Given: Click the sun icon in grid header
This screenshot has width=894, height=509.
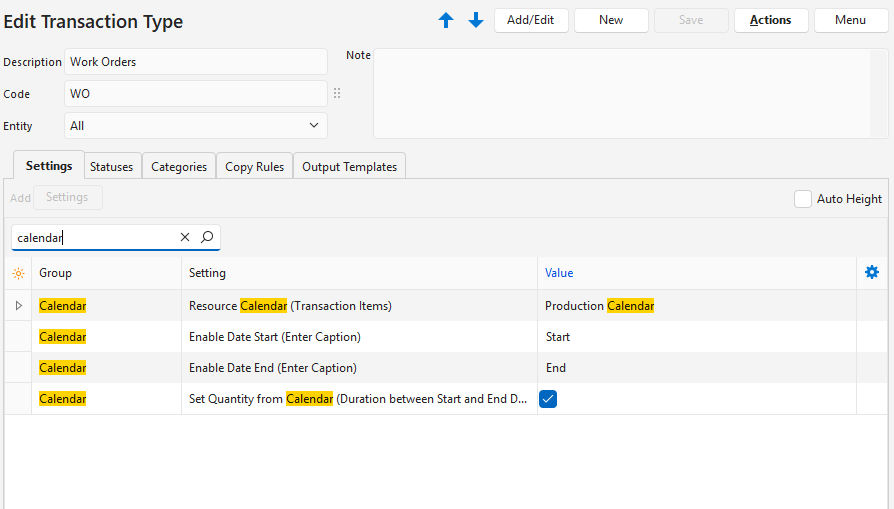Looking at the screenshot, I should click(18, 273).
